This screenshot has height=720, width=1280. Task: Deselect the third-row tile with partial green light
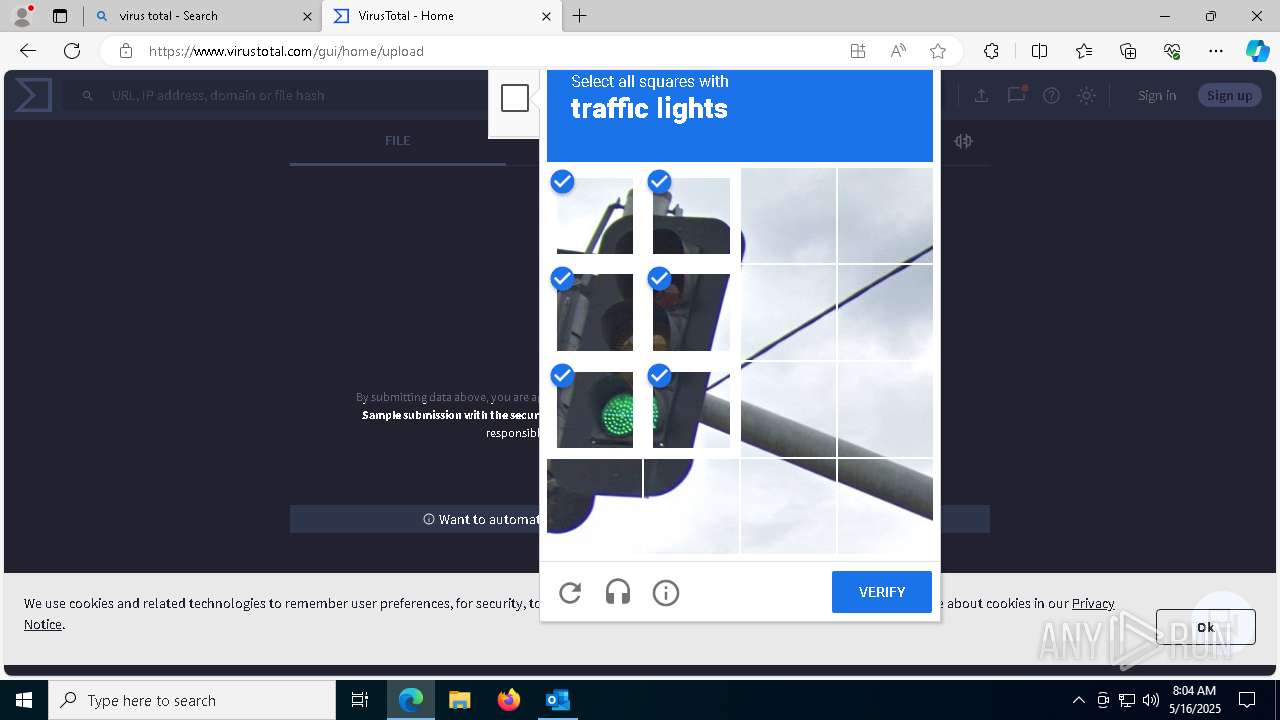pos(691,409)
